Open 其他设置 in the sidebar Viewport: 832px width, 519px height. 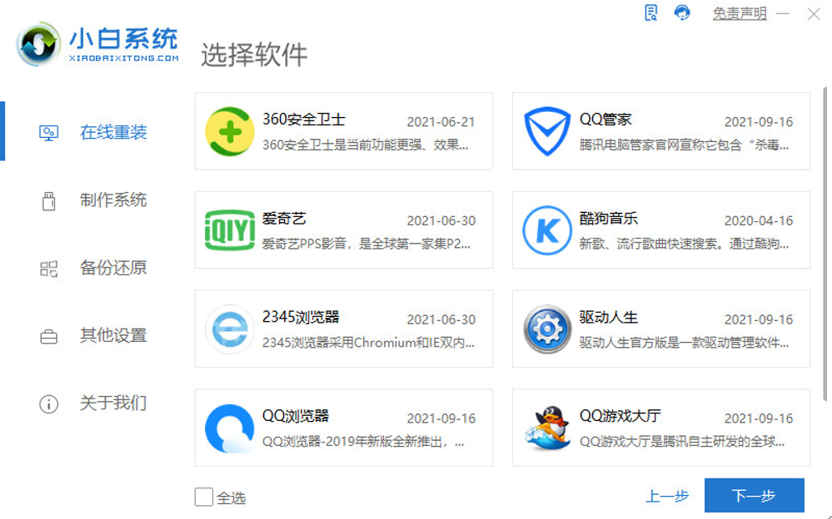pos(93,335)
